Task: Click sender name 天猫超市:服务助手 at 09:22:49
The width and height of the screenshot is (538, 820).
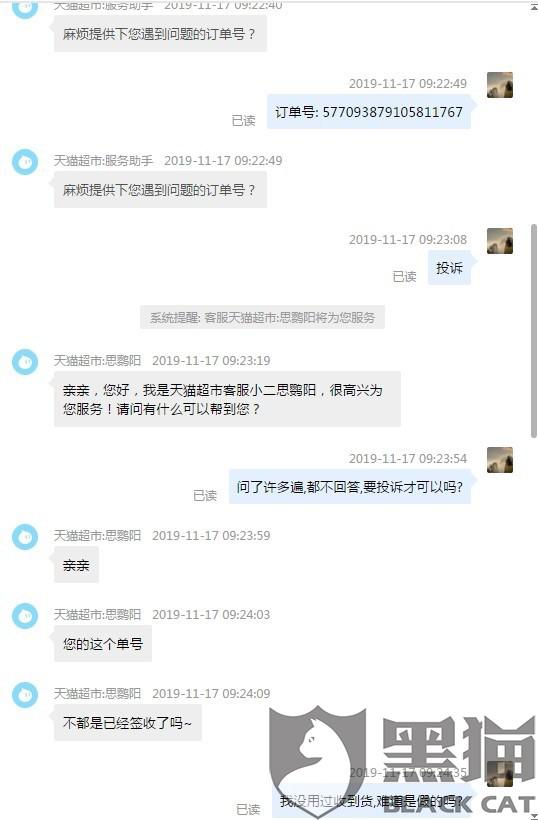Action: pyautogui.click(x=104, y=161)
